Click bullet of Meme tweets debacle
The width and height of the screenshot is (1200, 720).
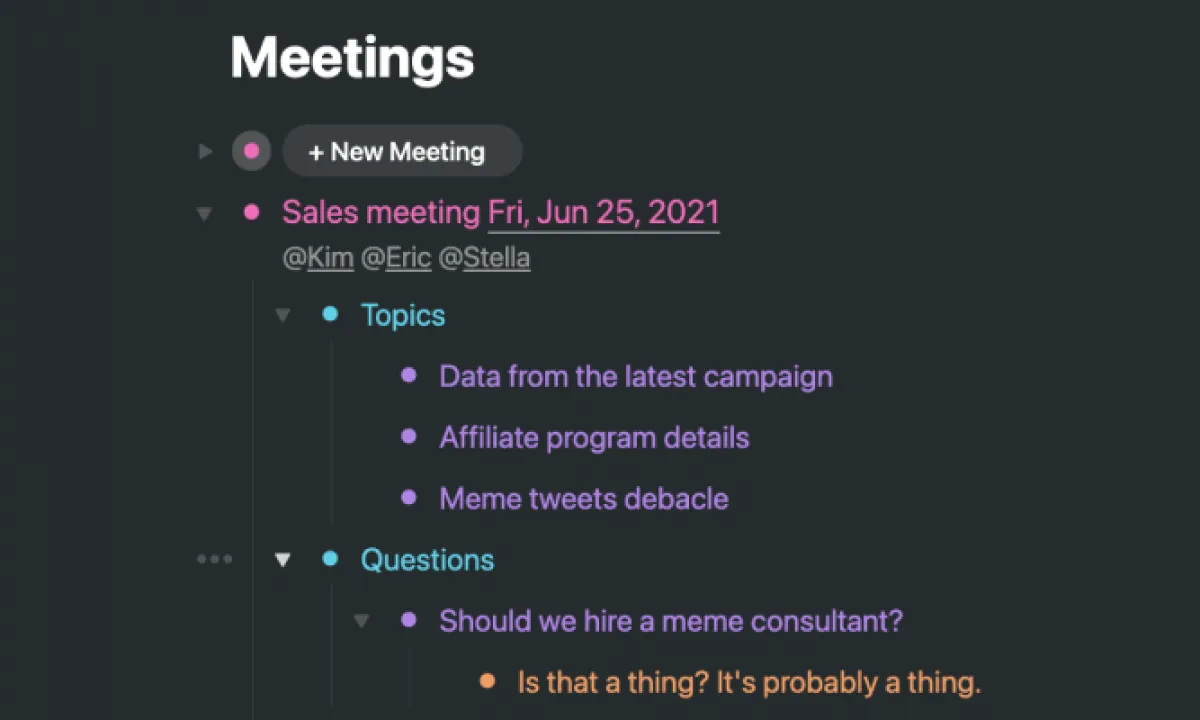click(x=408, y=497)
